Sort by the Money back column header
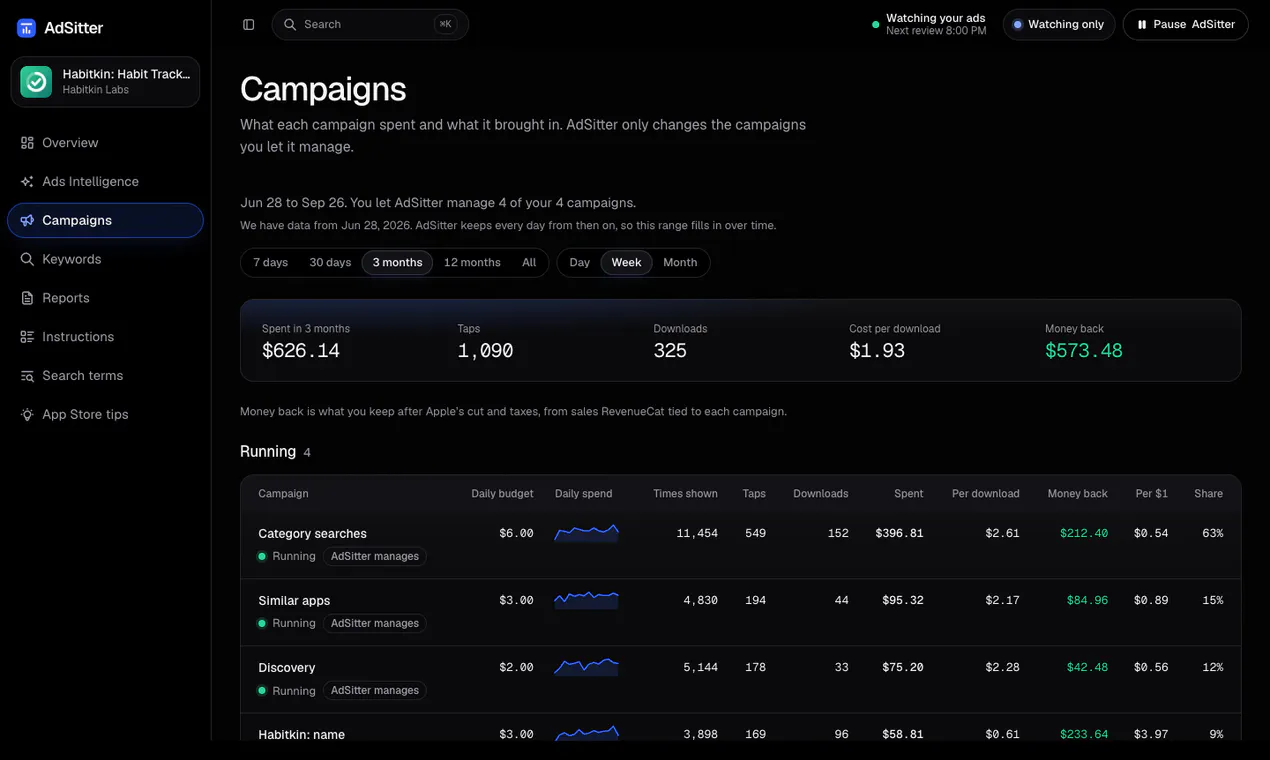The image size is (1270, 760). [1077, 494]
